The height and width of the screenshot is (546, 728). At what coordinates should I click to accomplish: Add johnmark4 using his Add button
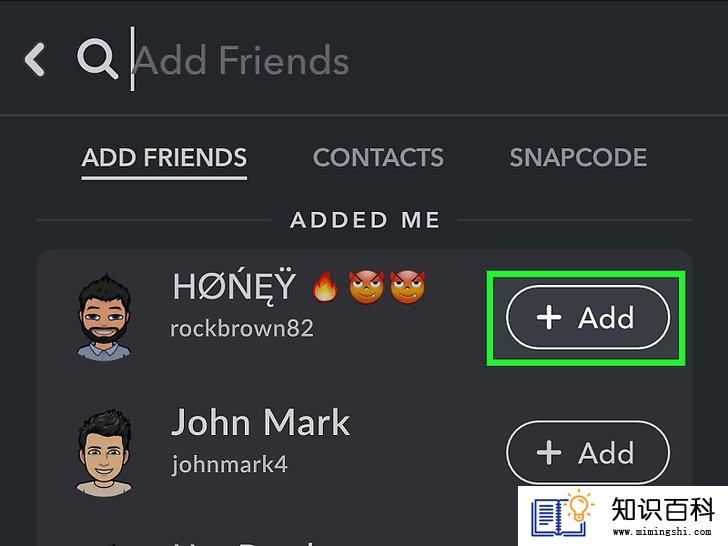587,453
